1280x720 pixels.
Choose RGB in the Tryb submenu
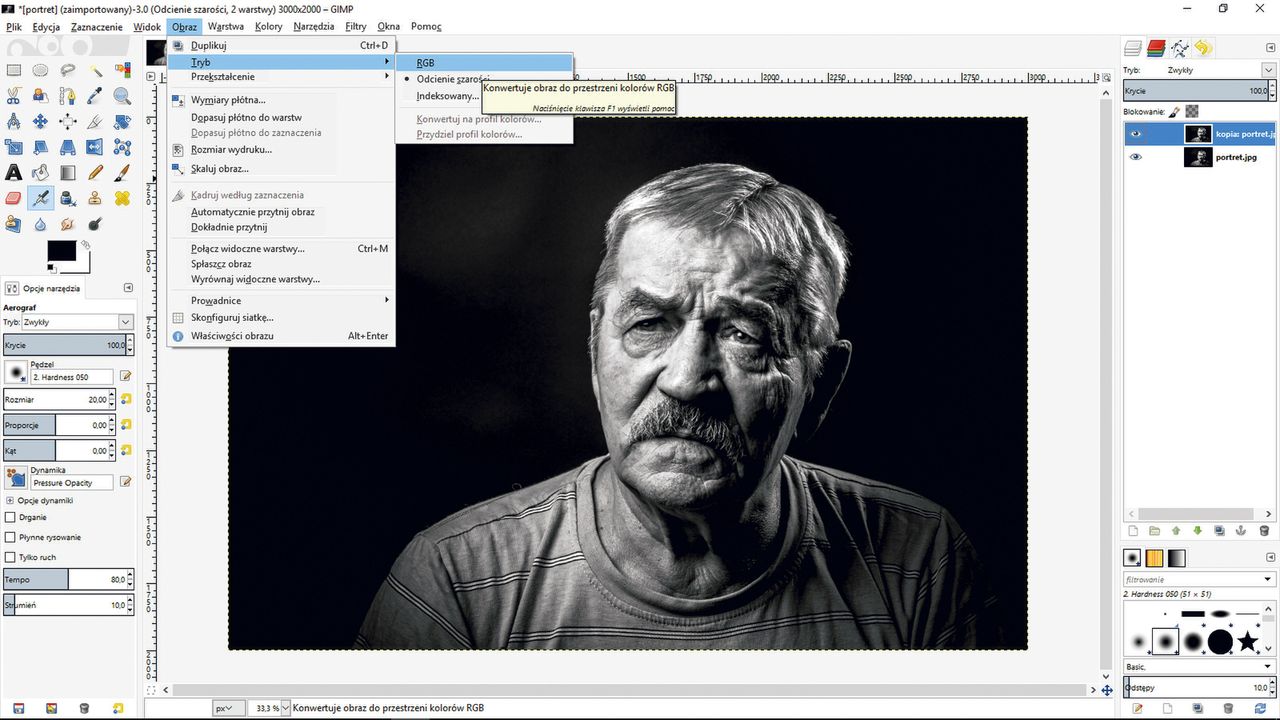pos(485,63)
